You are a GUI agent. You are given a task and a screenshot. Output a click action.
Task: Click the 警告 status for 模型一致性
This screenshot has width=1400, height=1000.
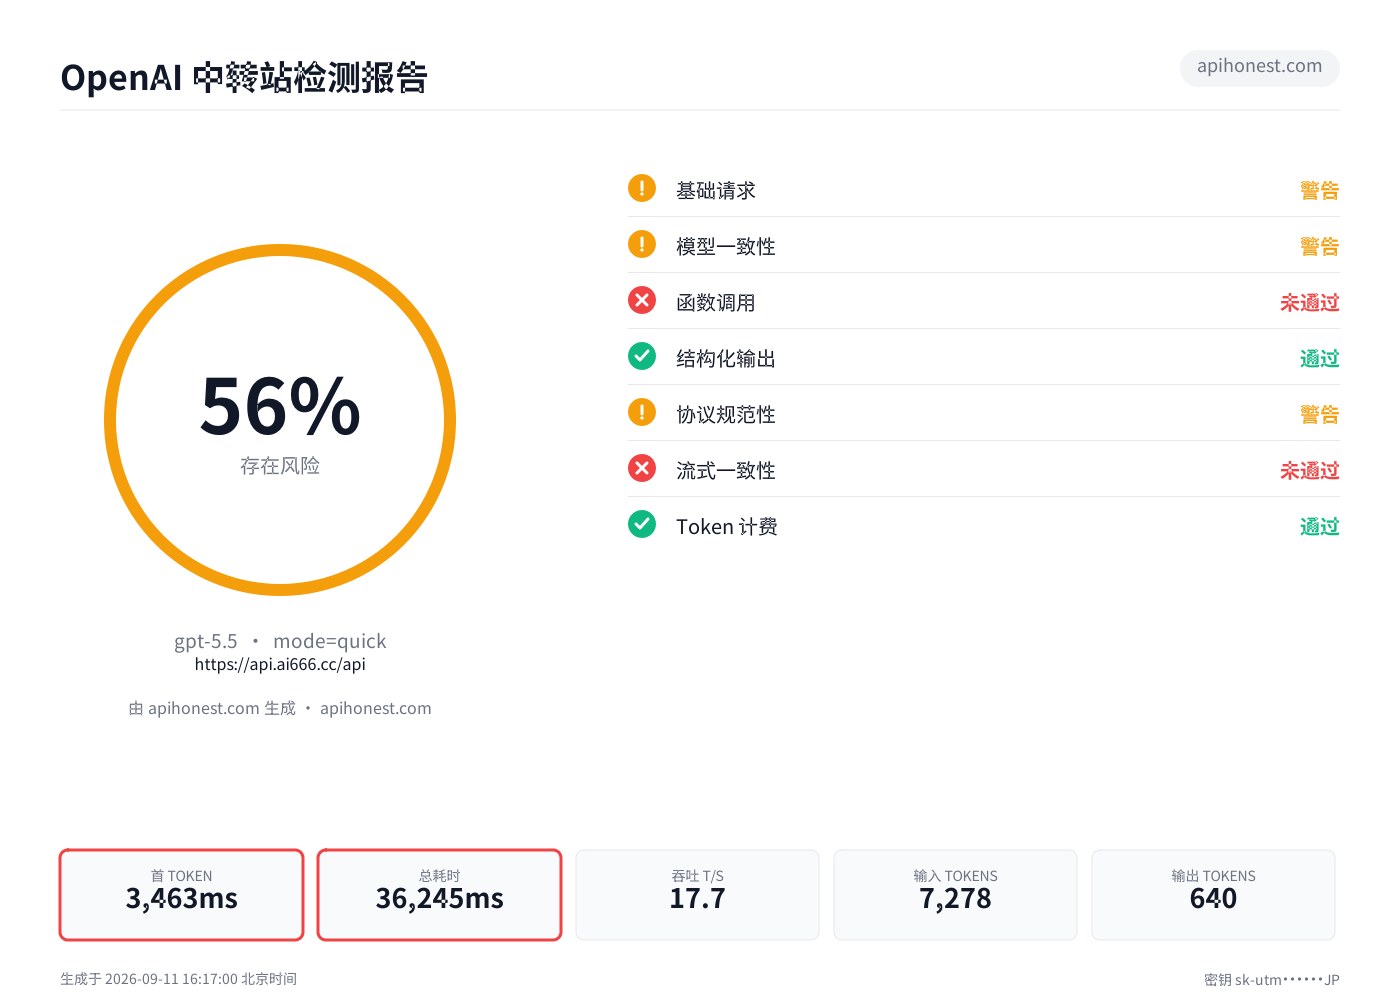[1319, 246]
